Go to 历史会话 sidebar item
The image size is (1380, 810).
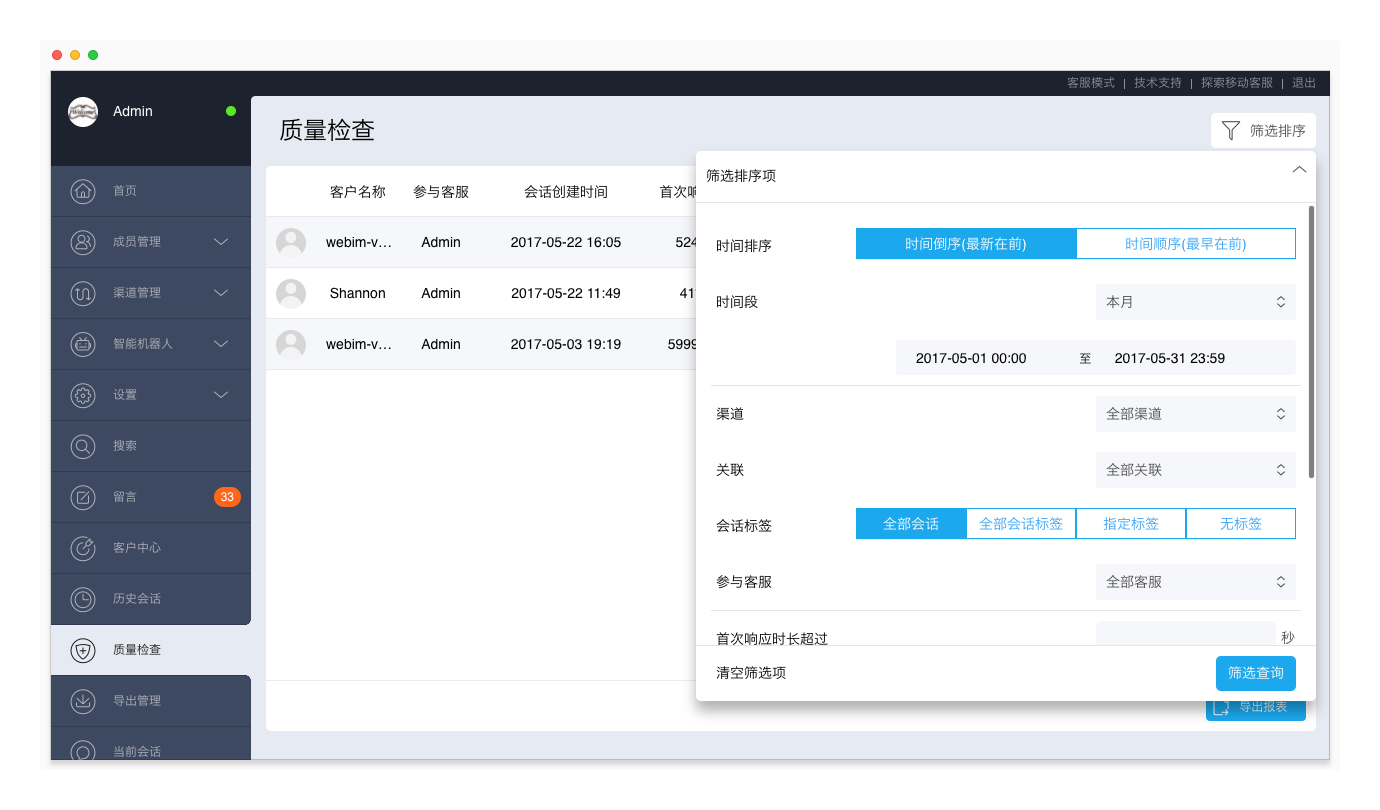coord(151,599)
